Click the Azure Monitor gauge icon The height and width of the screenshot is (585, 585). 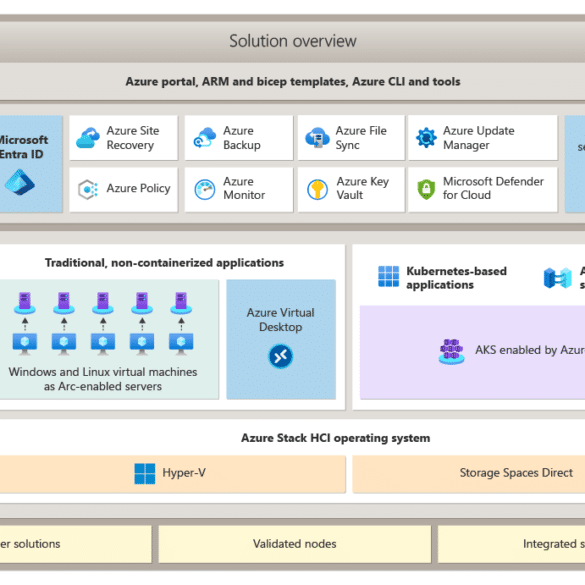205,190
